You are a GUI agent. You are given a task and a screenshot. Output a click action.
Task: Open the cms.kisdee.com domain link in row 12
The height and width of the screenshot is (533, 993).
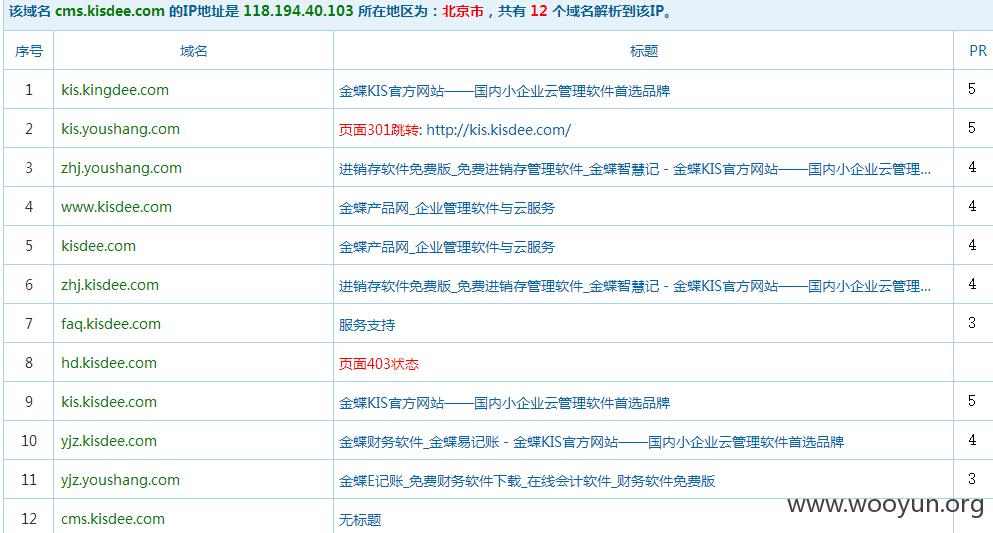coord(113,519)
